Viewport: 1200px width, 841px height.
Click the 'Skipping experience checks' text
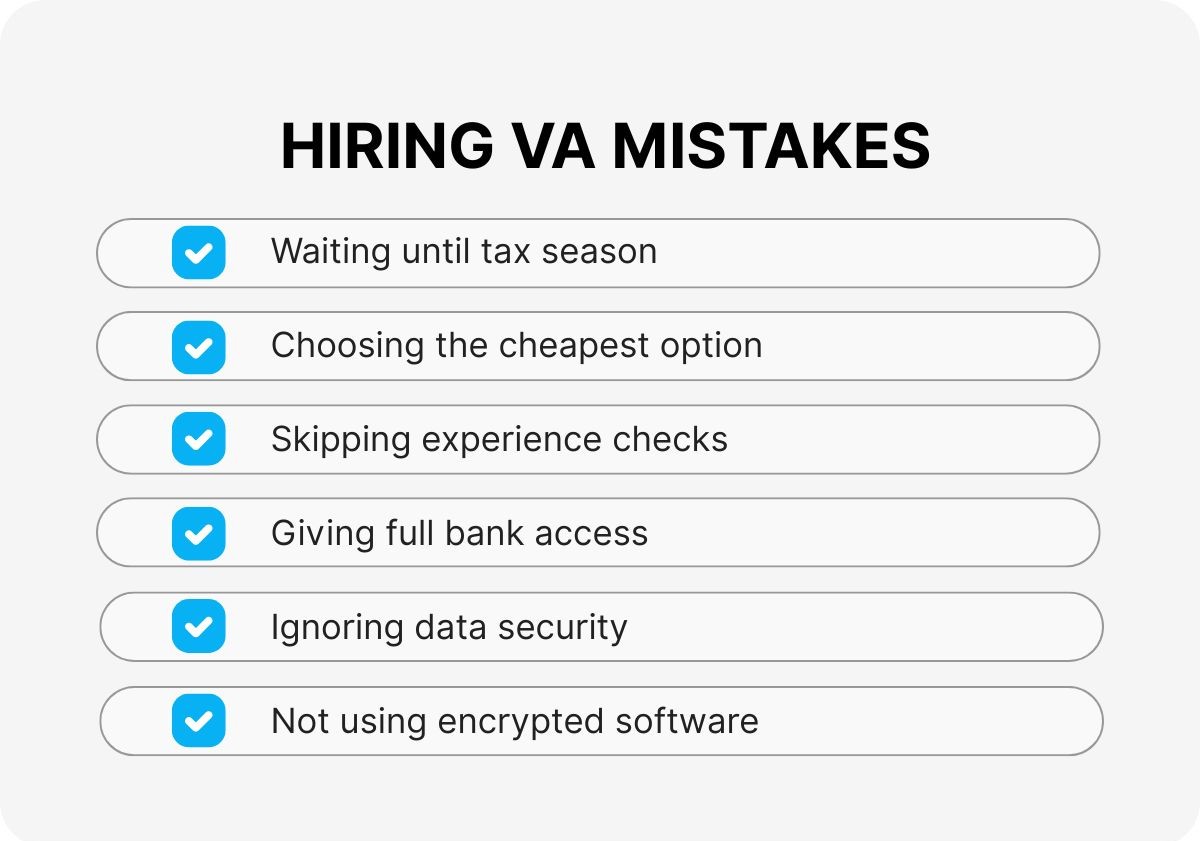click(499, 439)
